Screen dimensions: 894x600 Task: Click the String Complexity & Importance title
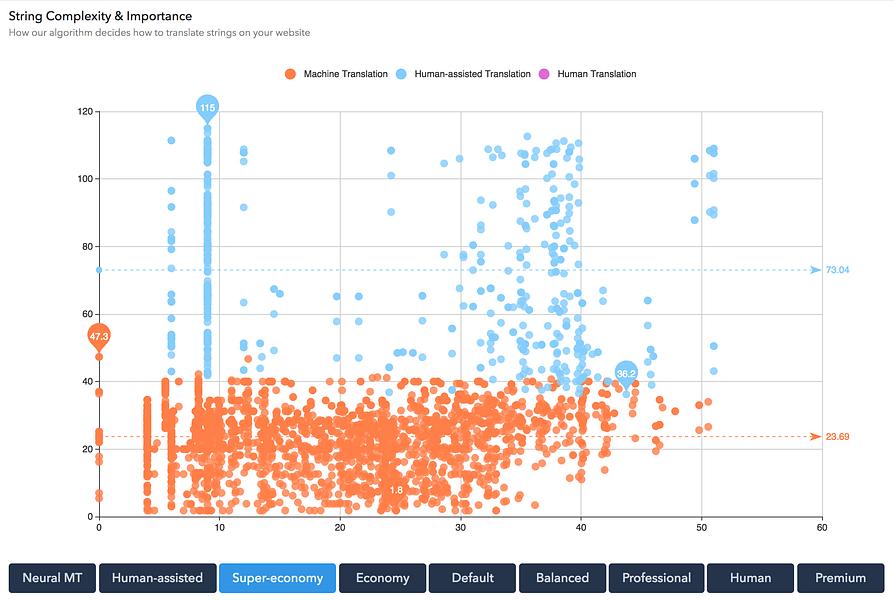point(100,16)
